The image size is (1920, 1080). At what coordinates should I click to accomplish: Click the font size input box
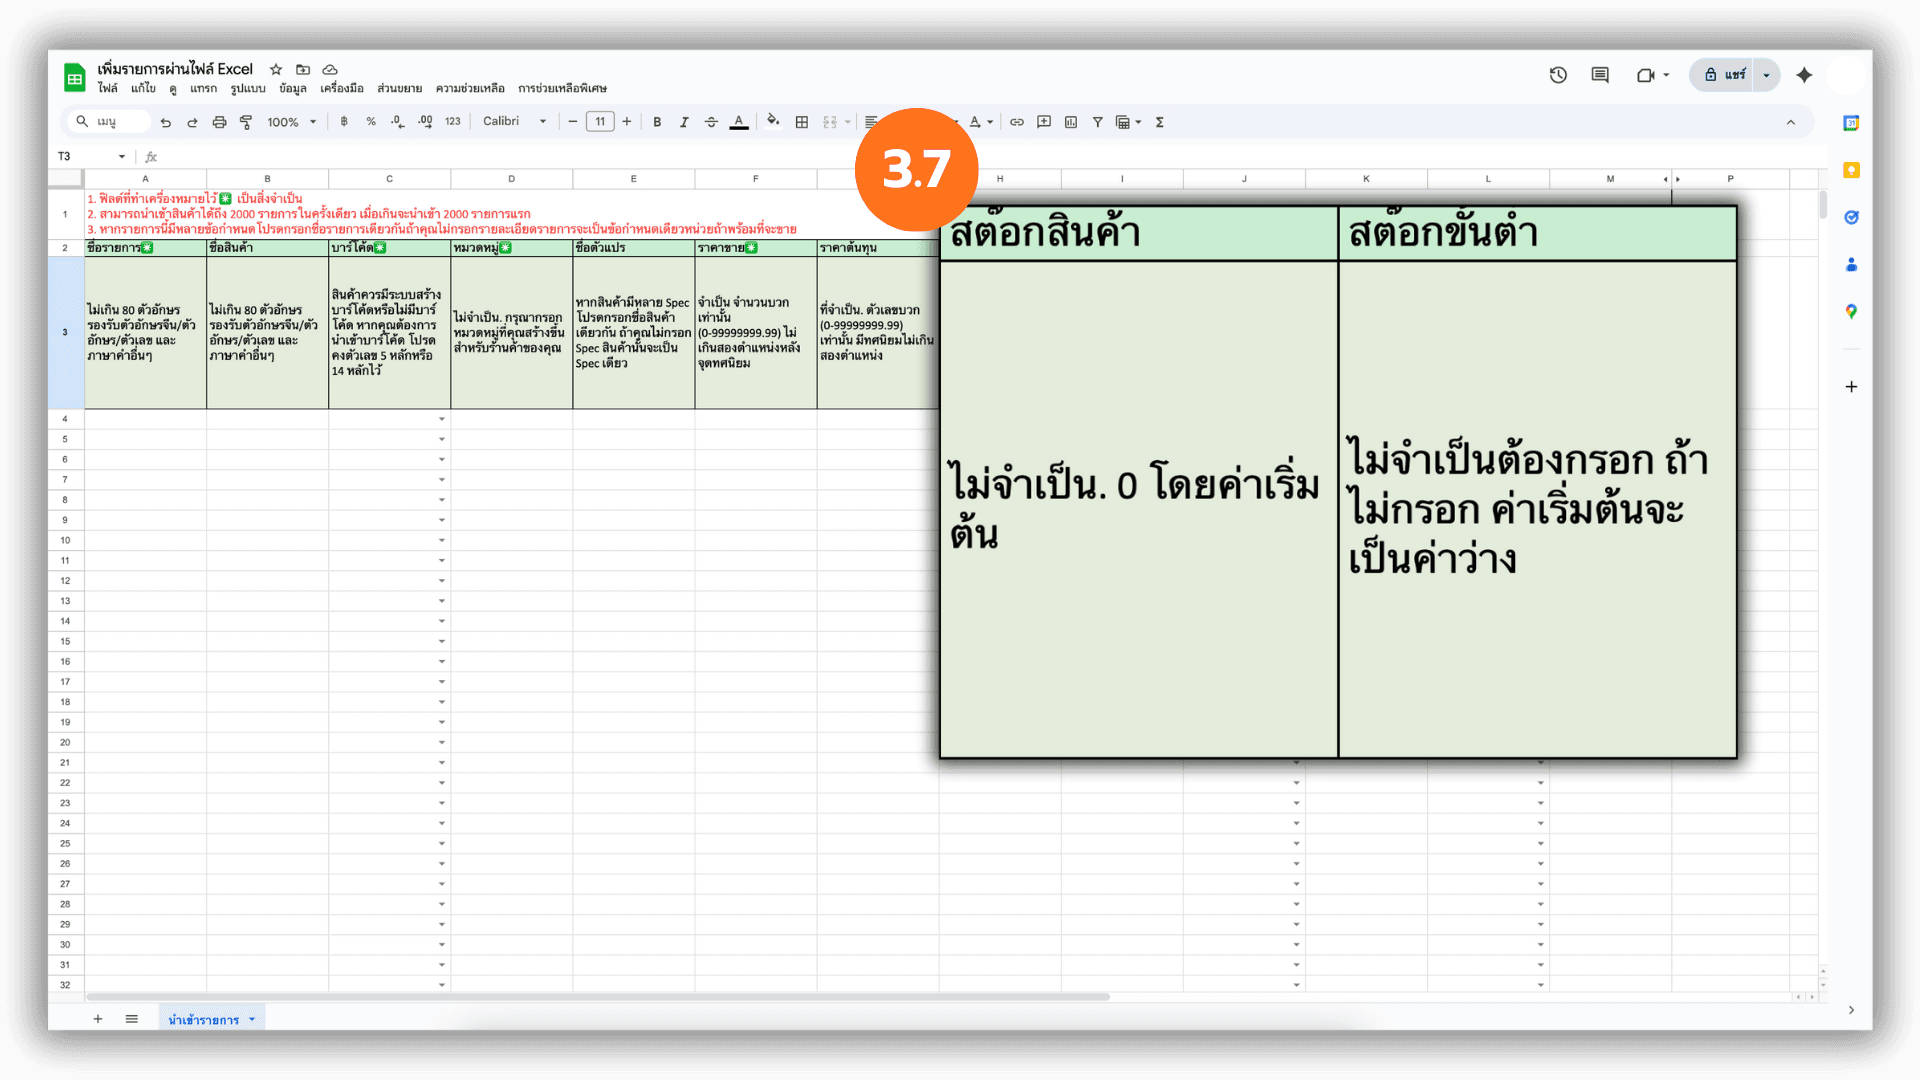tap(600, 122)
